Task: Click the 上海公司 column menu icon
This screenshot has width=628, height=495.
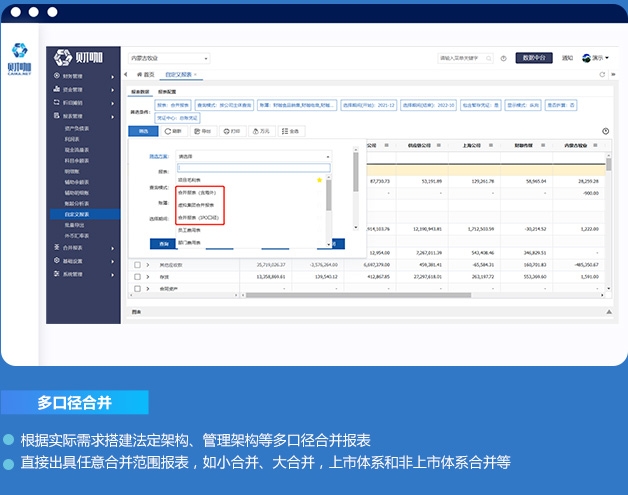Action: coord(491,145)
